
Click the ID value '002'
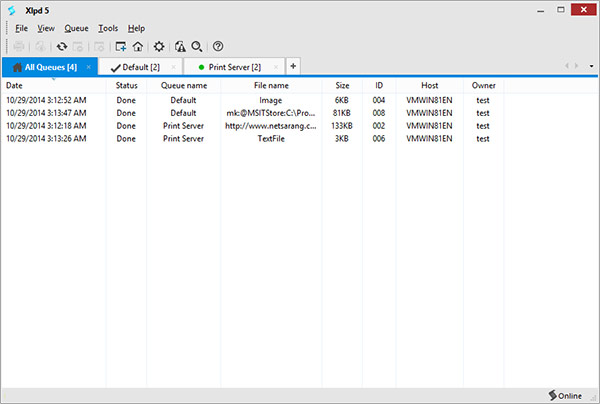coord(379,125)
